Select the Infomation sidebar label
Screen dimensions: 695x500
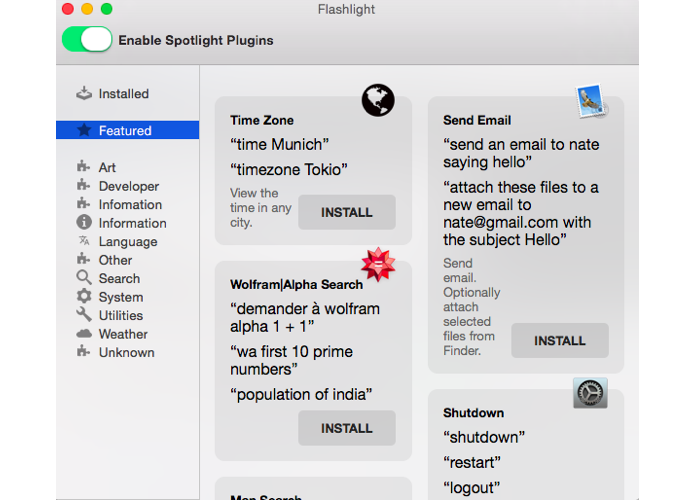tap(130, 204)
